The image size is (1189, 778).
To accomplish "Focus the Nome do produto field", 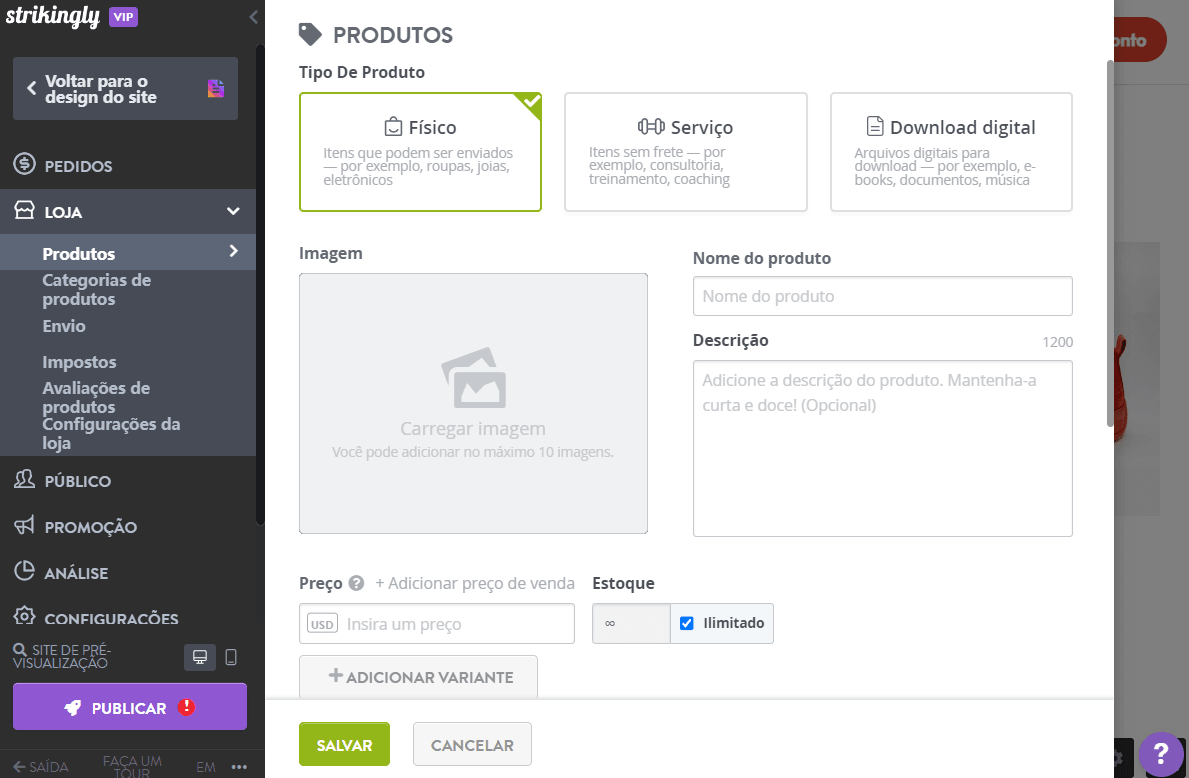I will (882, 296).
